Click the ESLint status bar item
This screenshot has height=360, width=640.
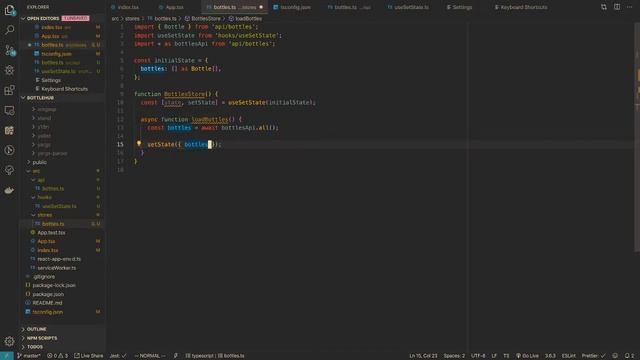coord(569,356)
